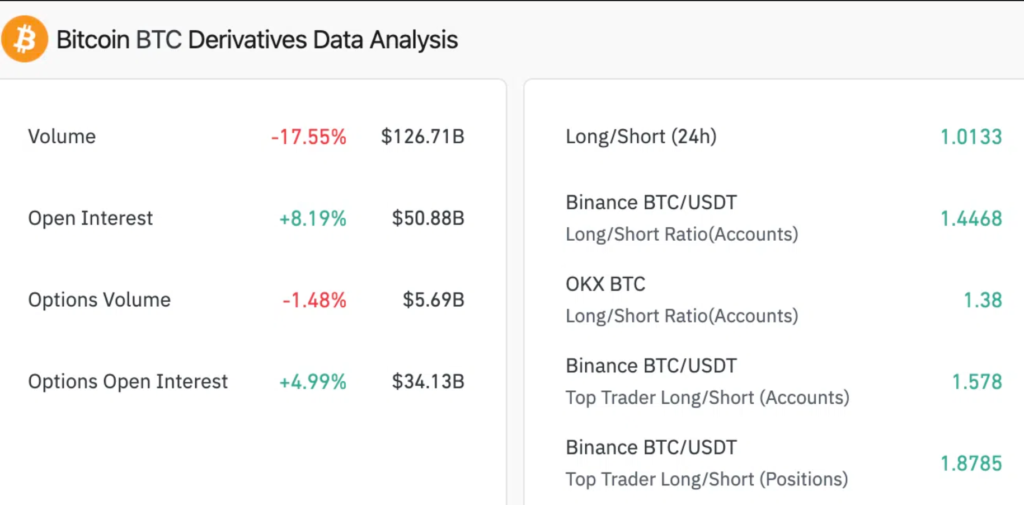Click the Bitcoin BTC Derivatives Data Analysis heading

(x=257, y=40)
